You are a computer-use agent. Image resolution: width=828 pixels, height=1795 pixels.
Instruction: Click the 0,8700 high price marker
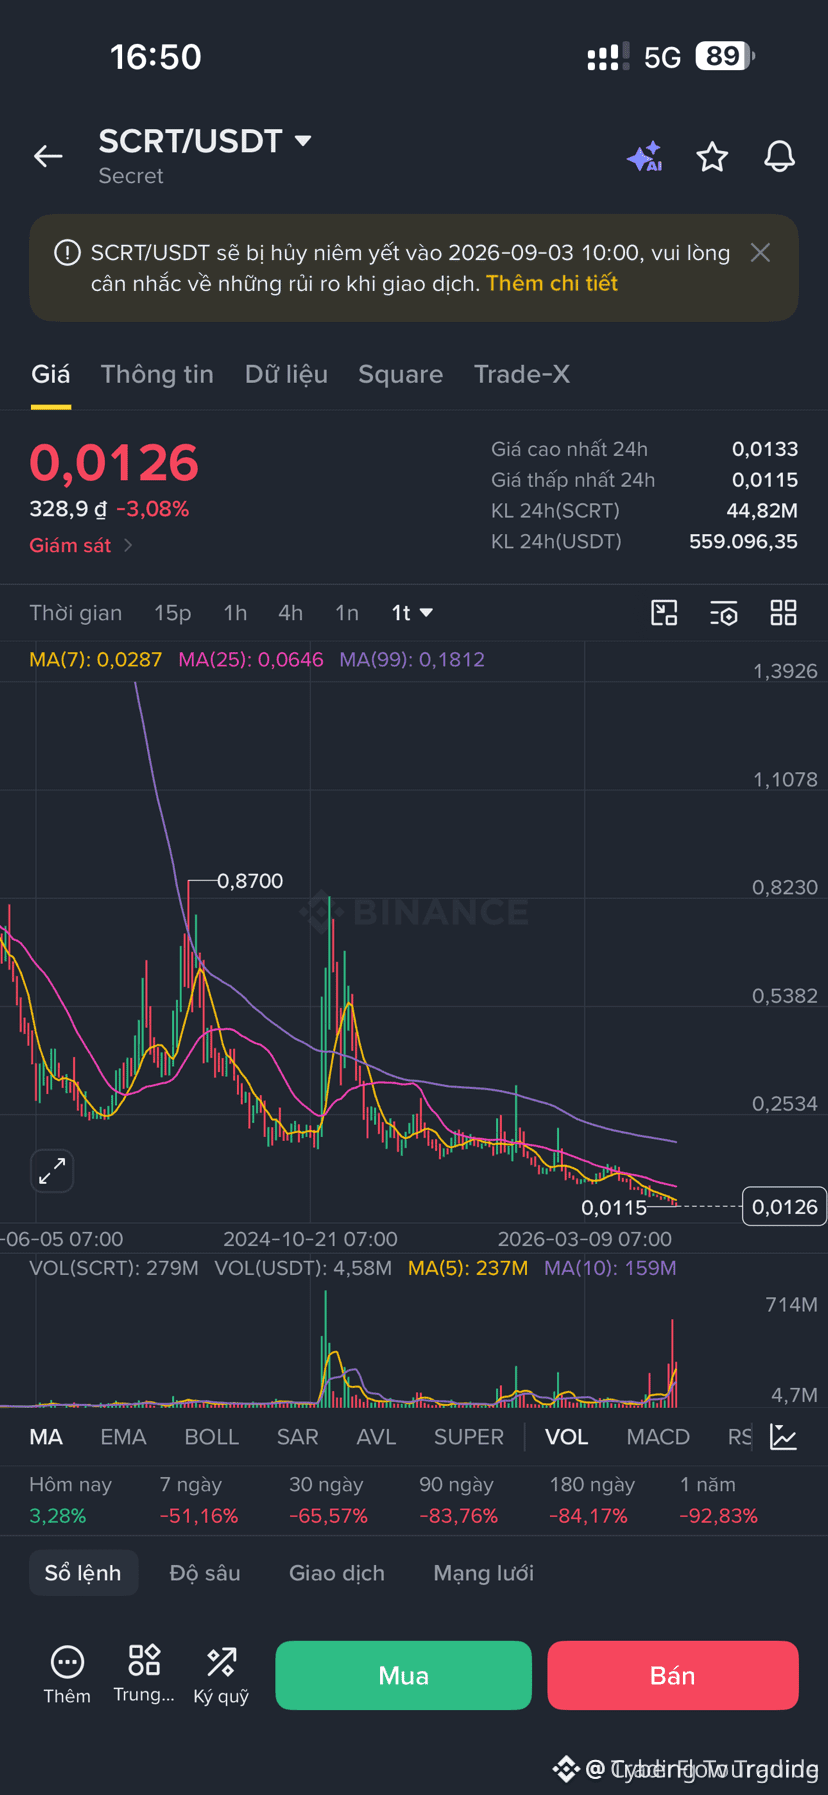pyautogui.click(x=250, y=881)
